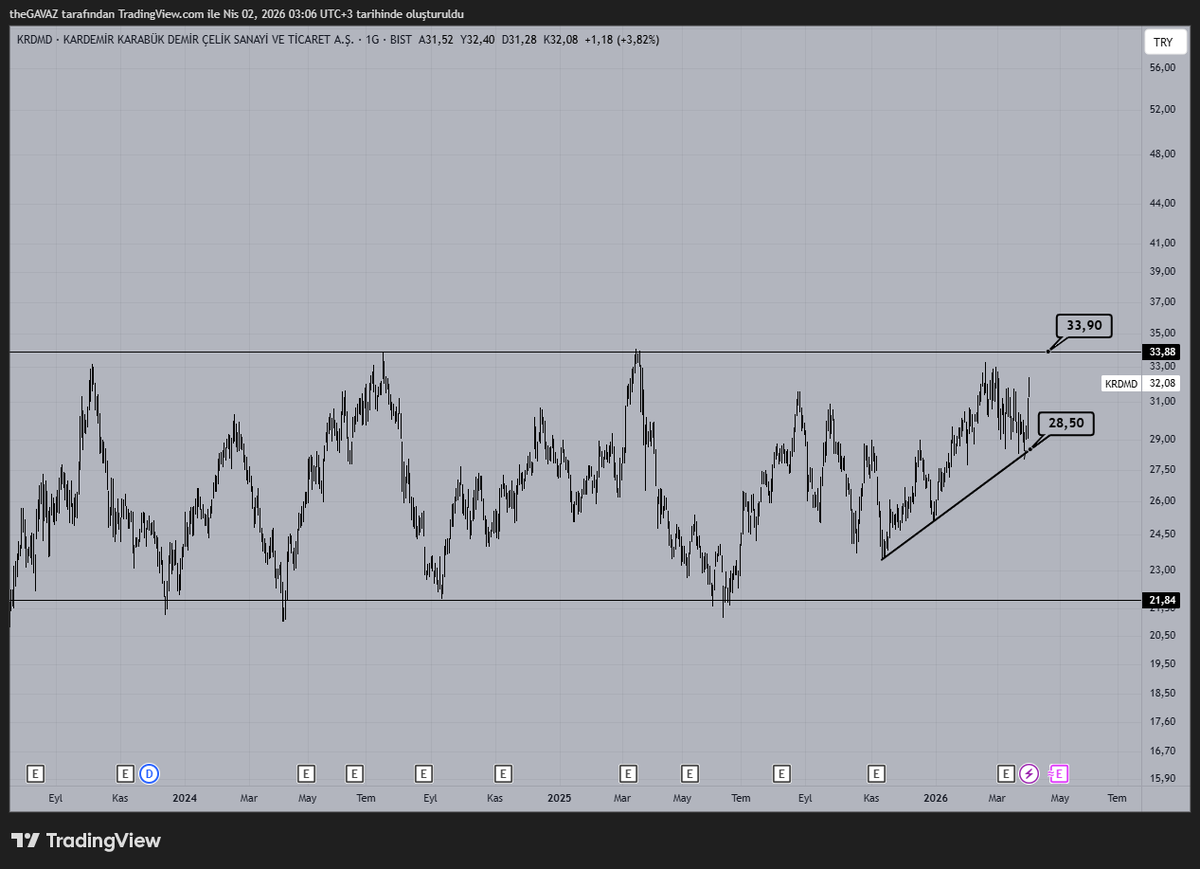Click the 35,00 price axis label
1200x869 pixels.
pos(1162,333)
